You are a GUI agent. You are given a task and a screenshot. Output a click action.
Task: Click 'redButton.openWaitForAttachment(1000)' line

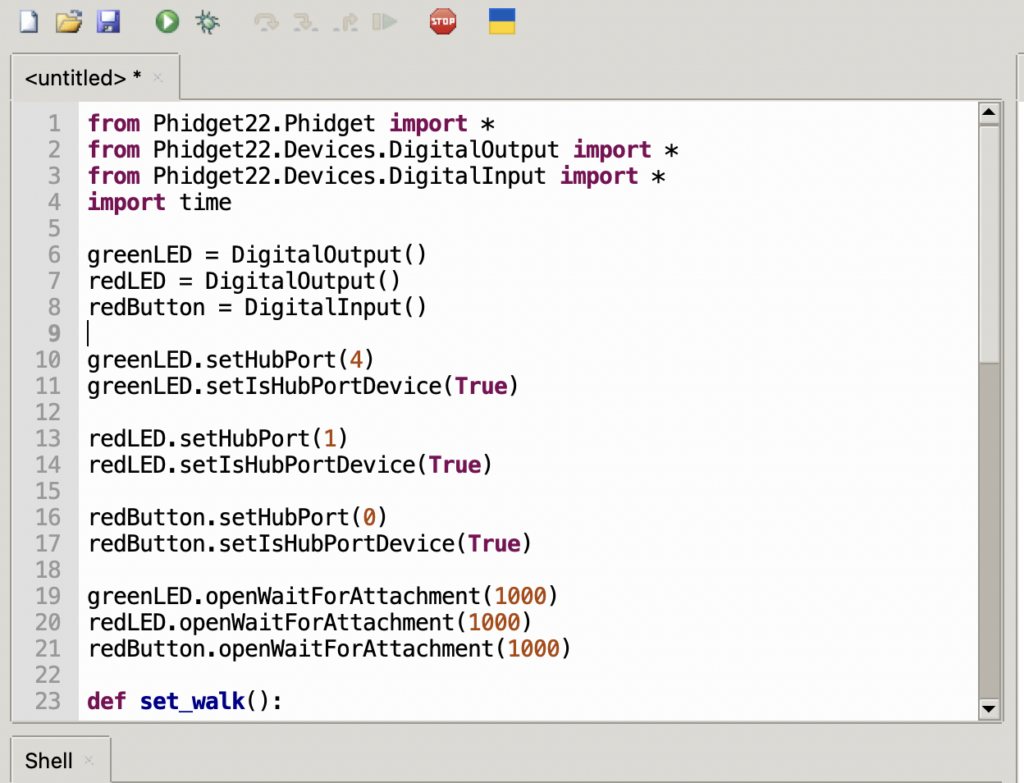point(329,648)
